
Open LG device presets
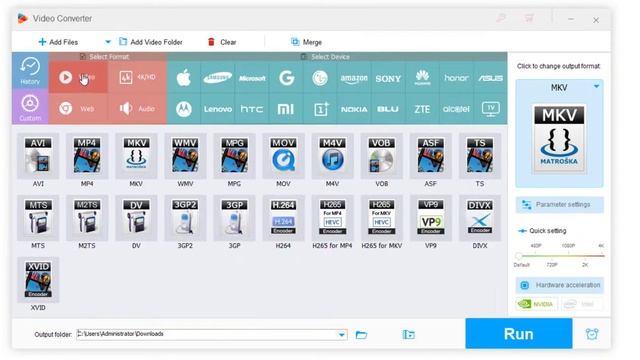click(320, 78)
